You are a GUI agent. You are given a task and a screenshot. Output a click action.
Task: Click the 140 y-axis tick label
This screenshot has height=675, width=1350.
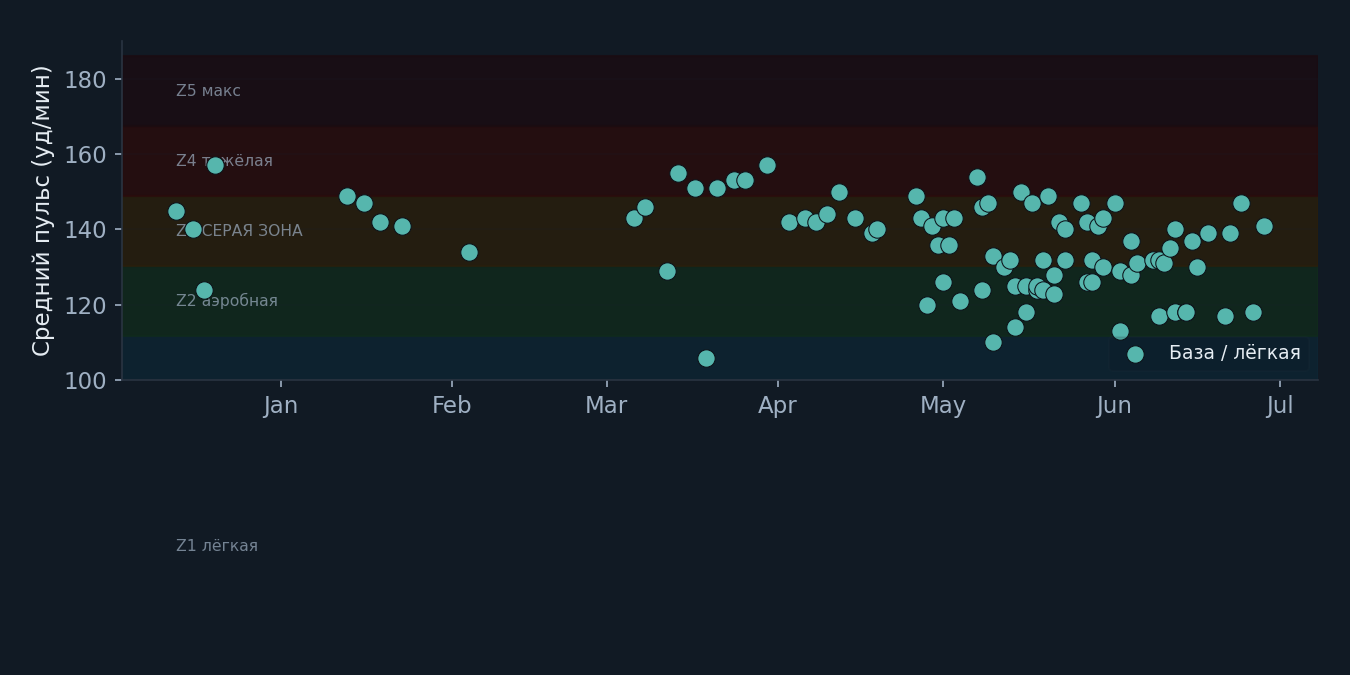tap(85, 230)
